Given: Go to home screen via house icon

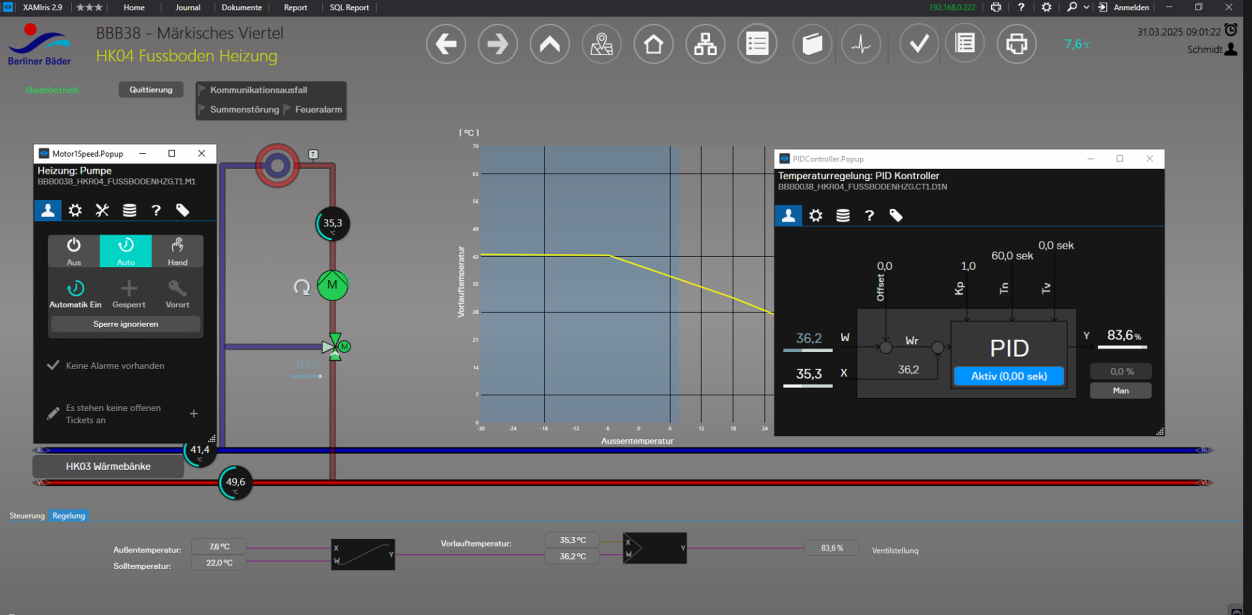Looking at the screenshot, I should (653, 44).
